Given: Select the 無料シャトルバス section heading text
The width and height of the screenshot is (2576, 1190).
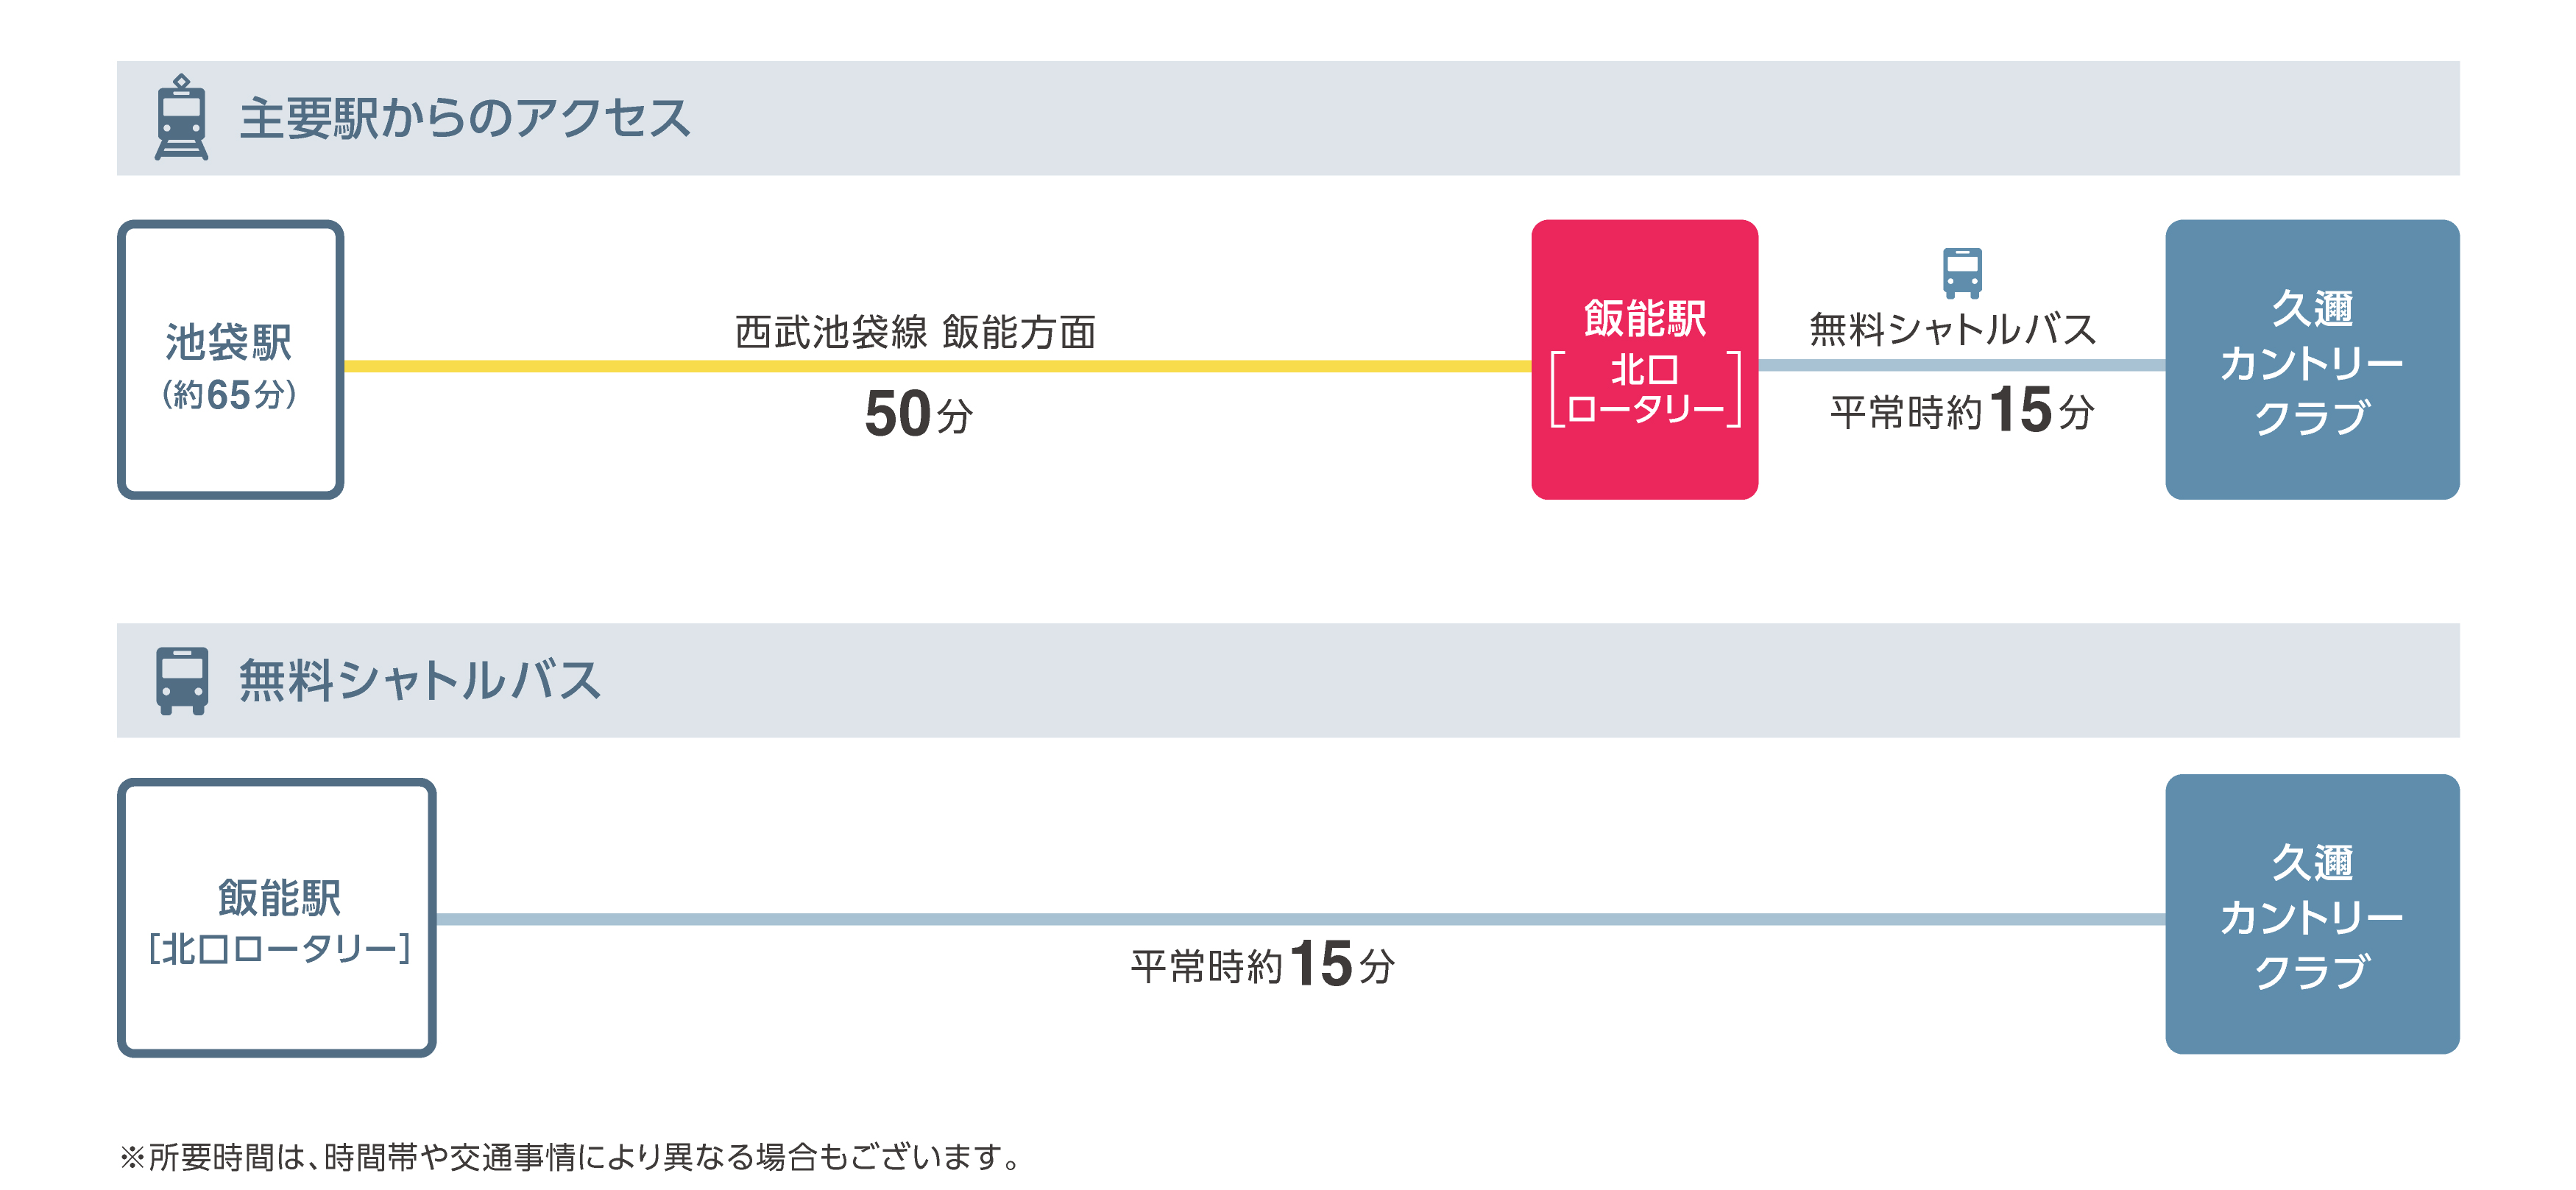Looking at the screenshot, I should coord(419,681).
